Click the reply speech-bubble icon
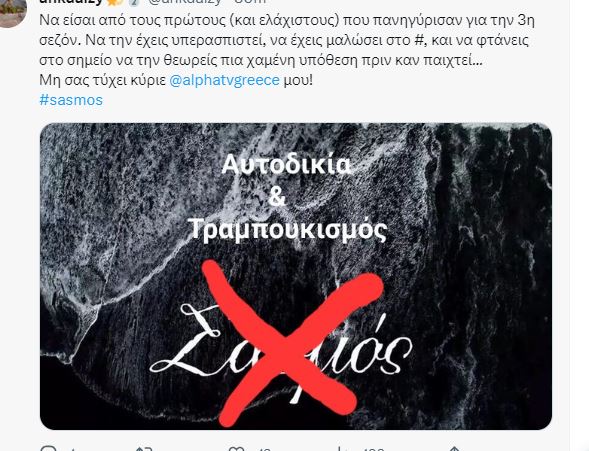 [49, 448]
